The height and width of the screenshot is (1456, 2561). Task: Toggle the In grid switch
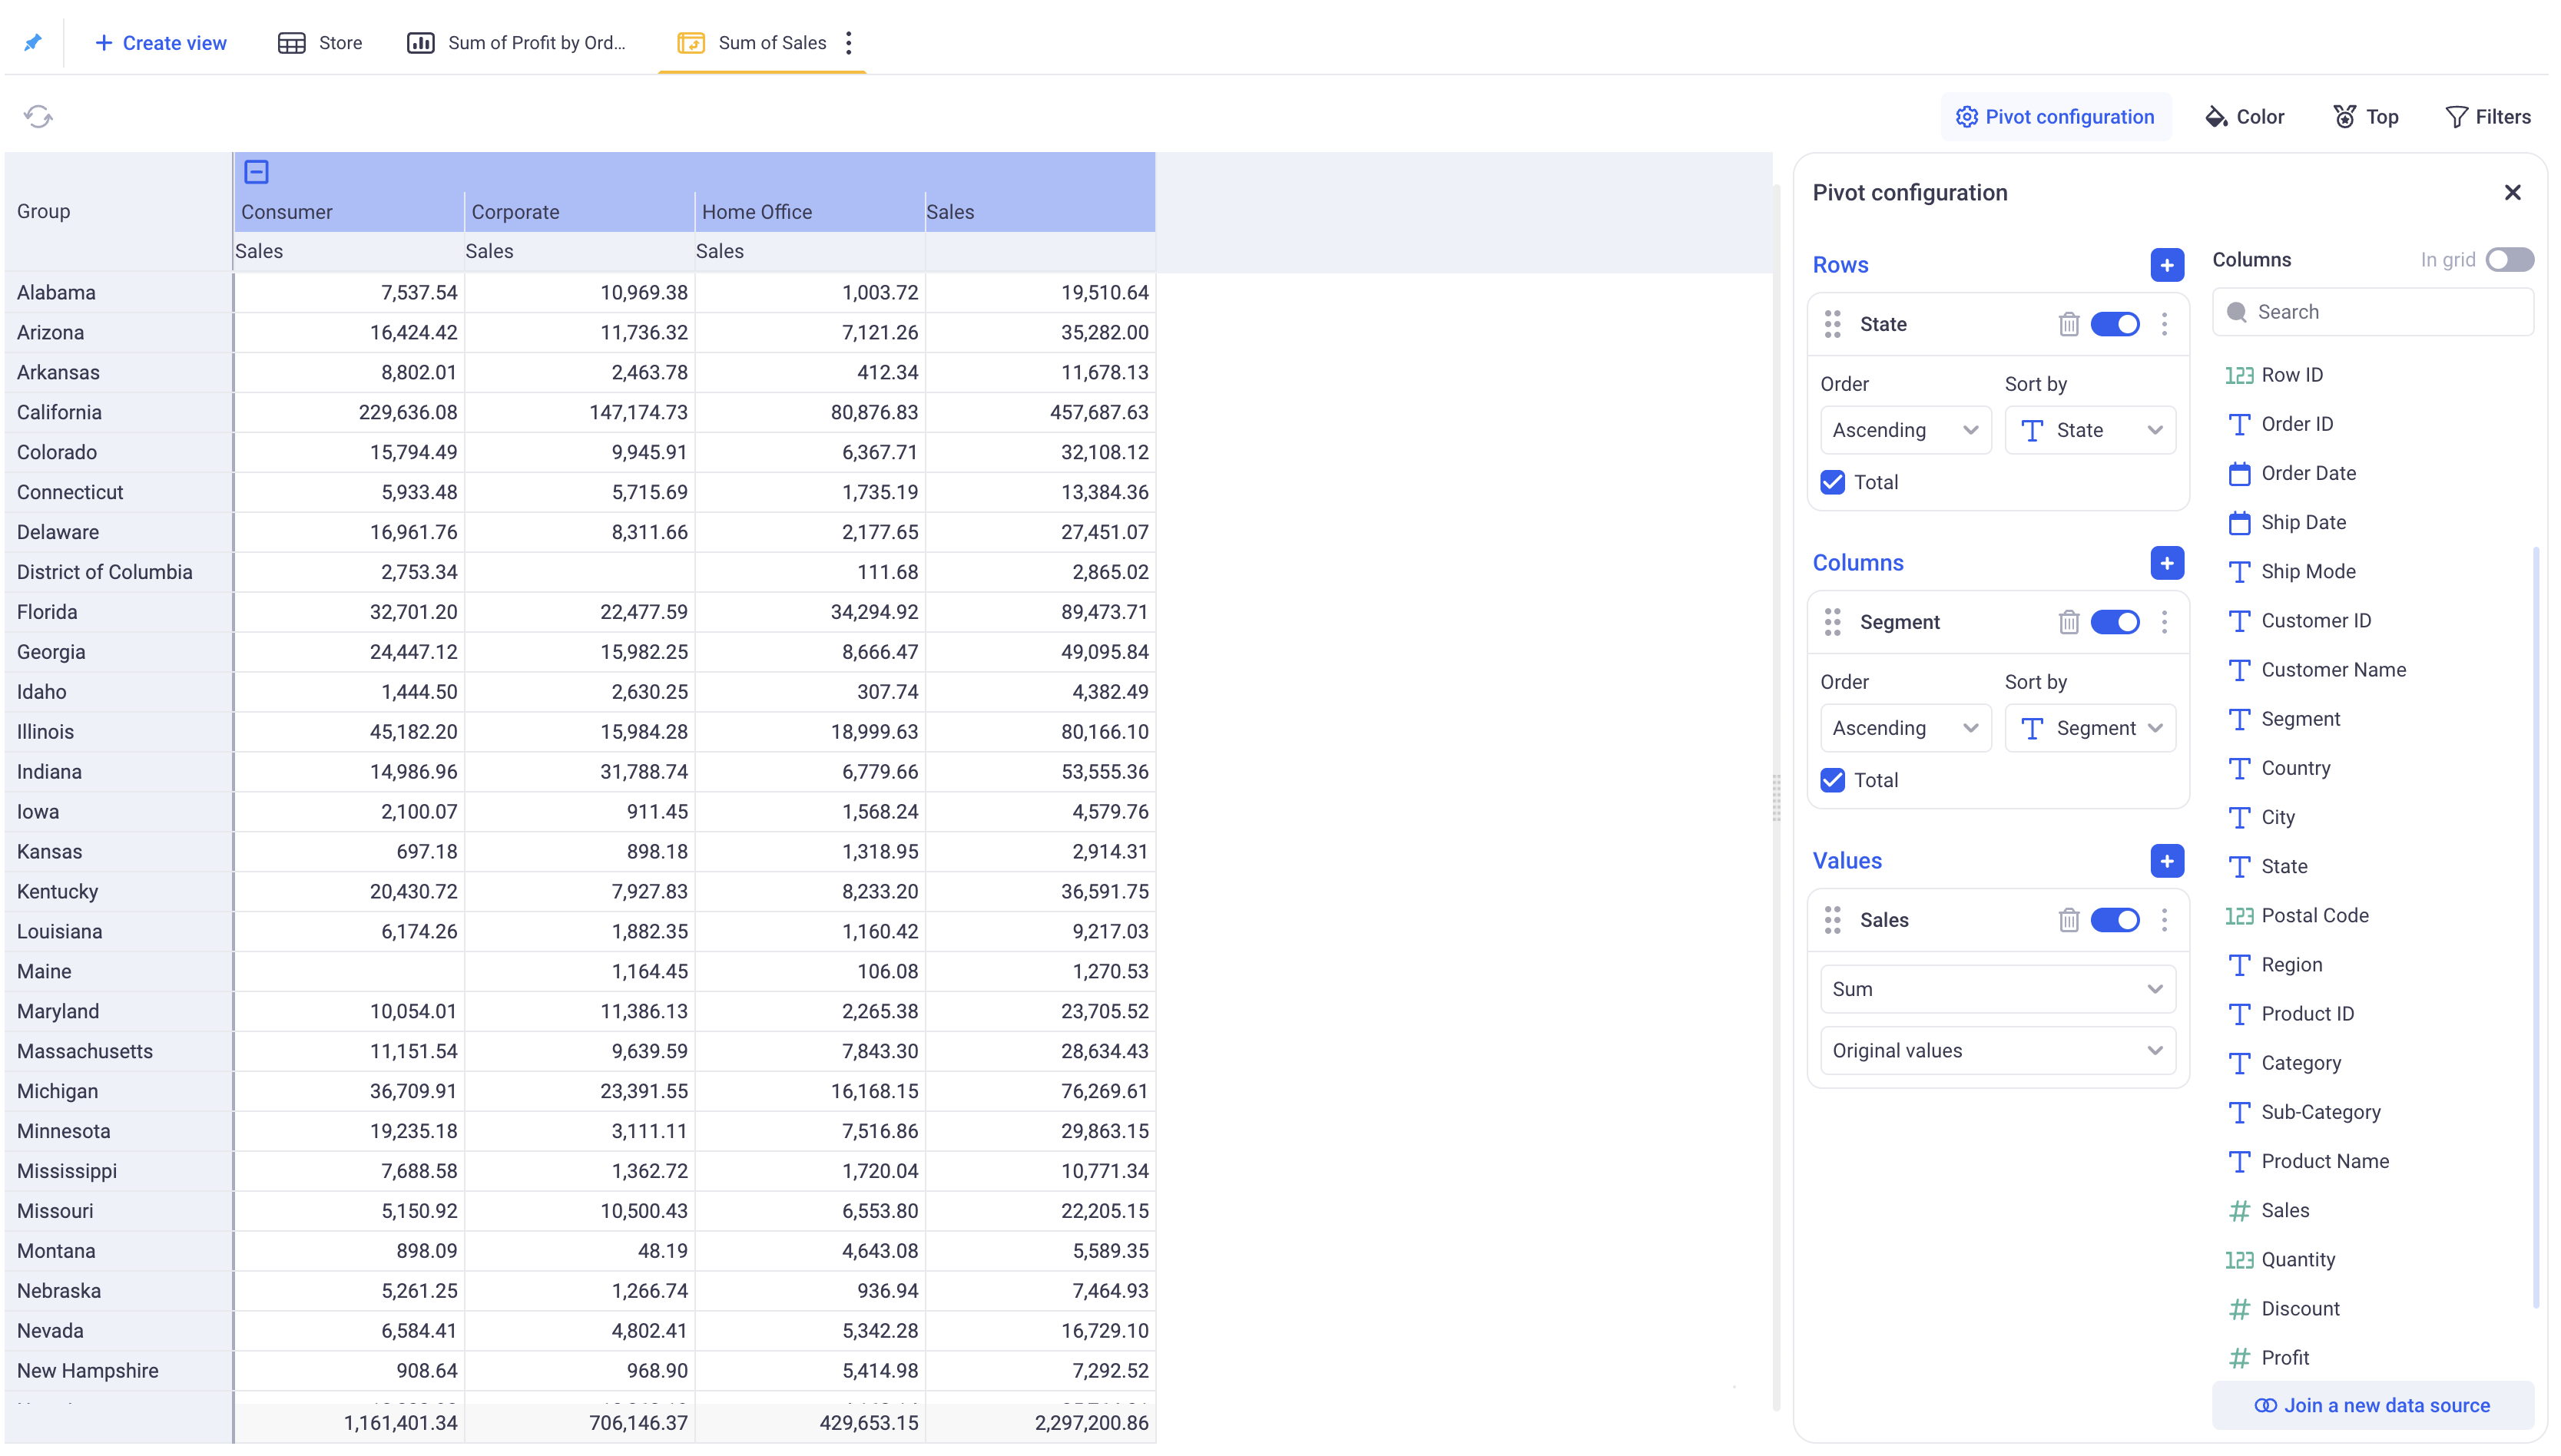pos(2509,260)
